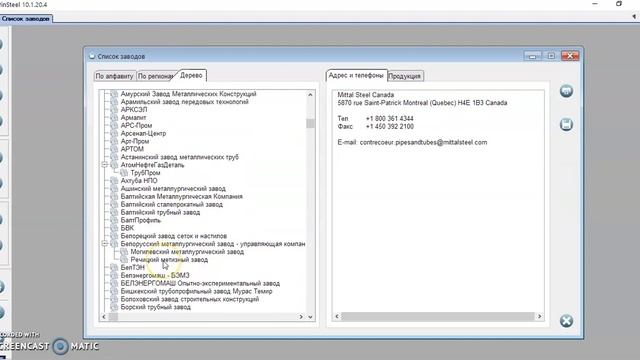Click the tree's vertical scrollbar thumb

point(310,123)
